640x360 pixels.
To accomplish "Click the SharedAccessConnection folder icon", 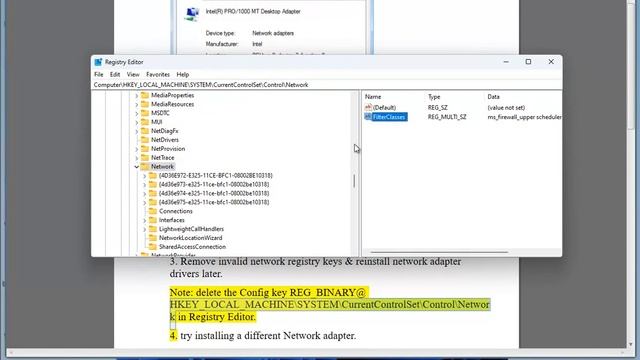I will tap(153, 247).
